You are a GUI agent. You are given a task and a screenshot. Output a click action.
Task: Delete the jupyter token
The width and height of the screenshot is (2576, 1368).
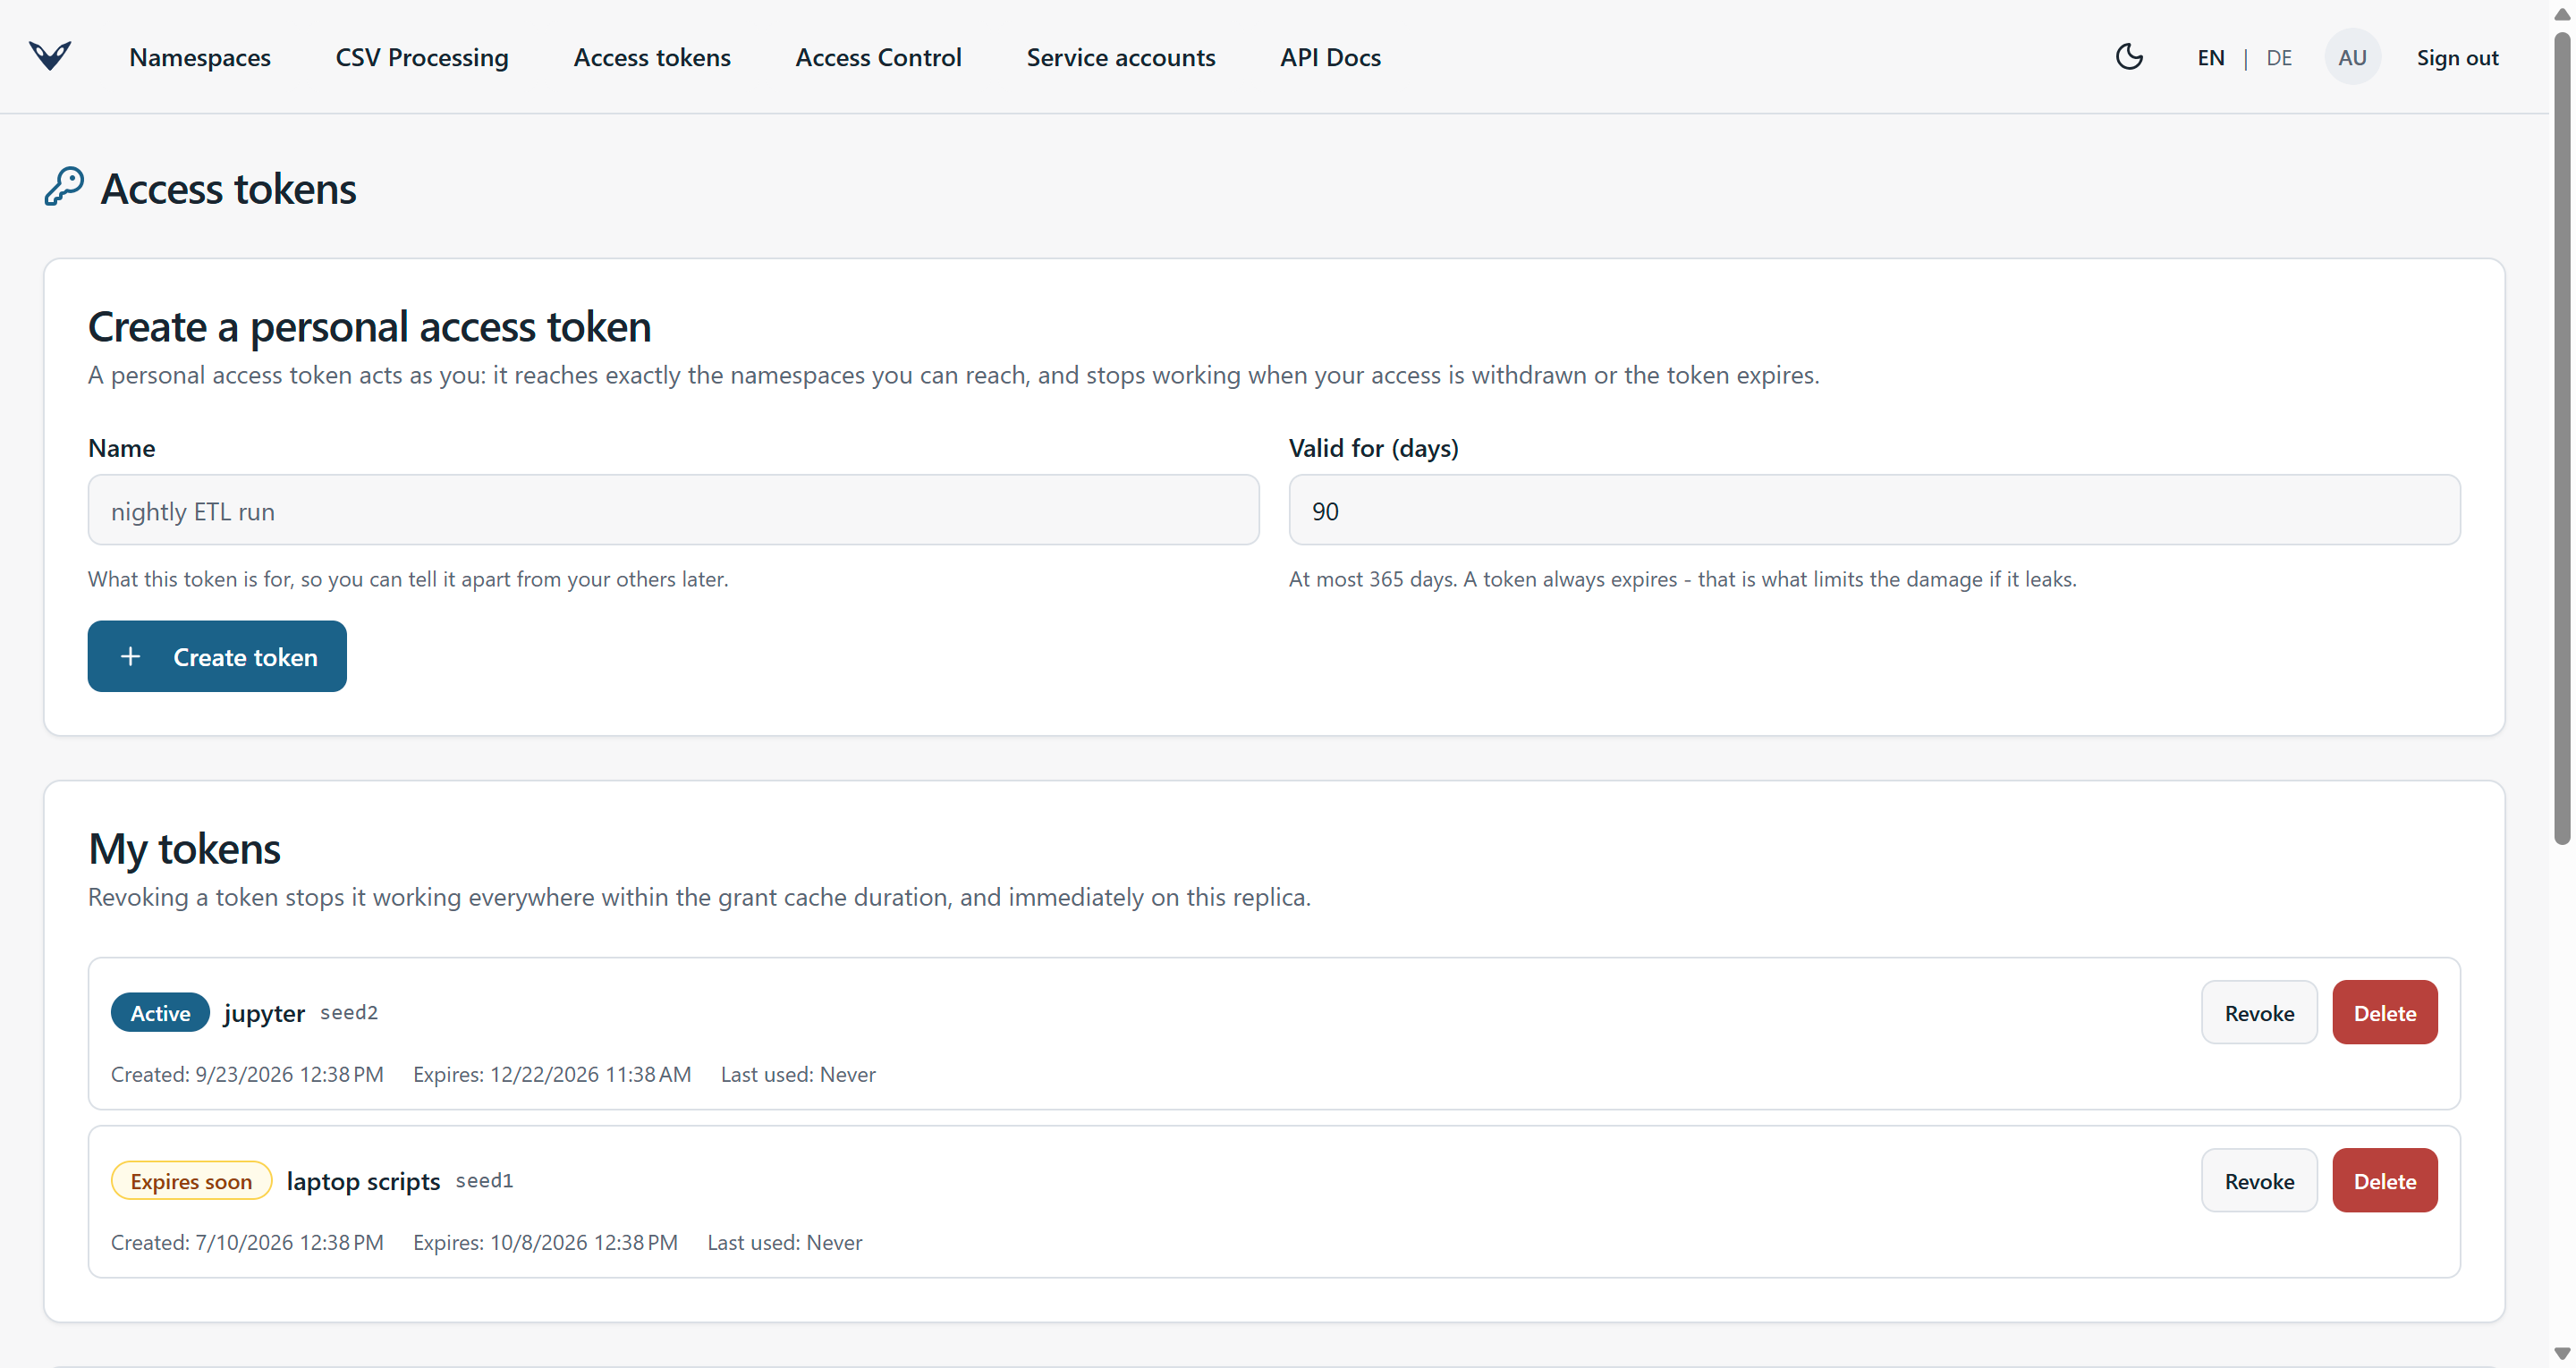pos(2385,1012)
